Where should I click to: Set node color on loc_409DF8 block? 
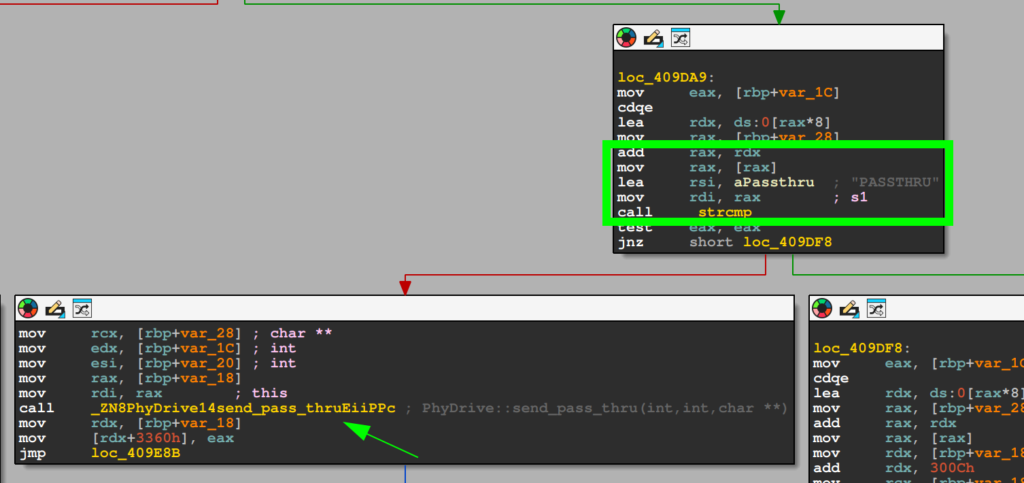coord(822,308)
